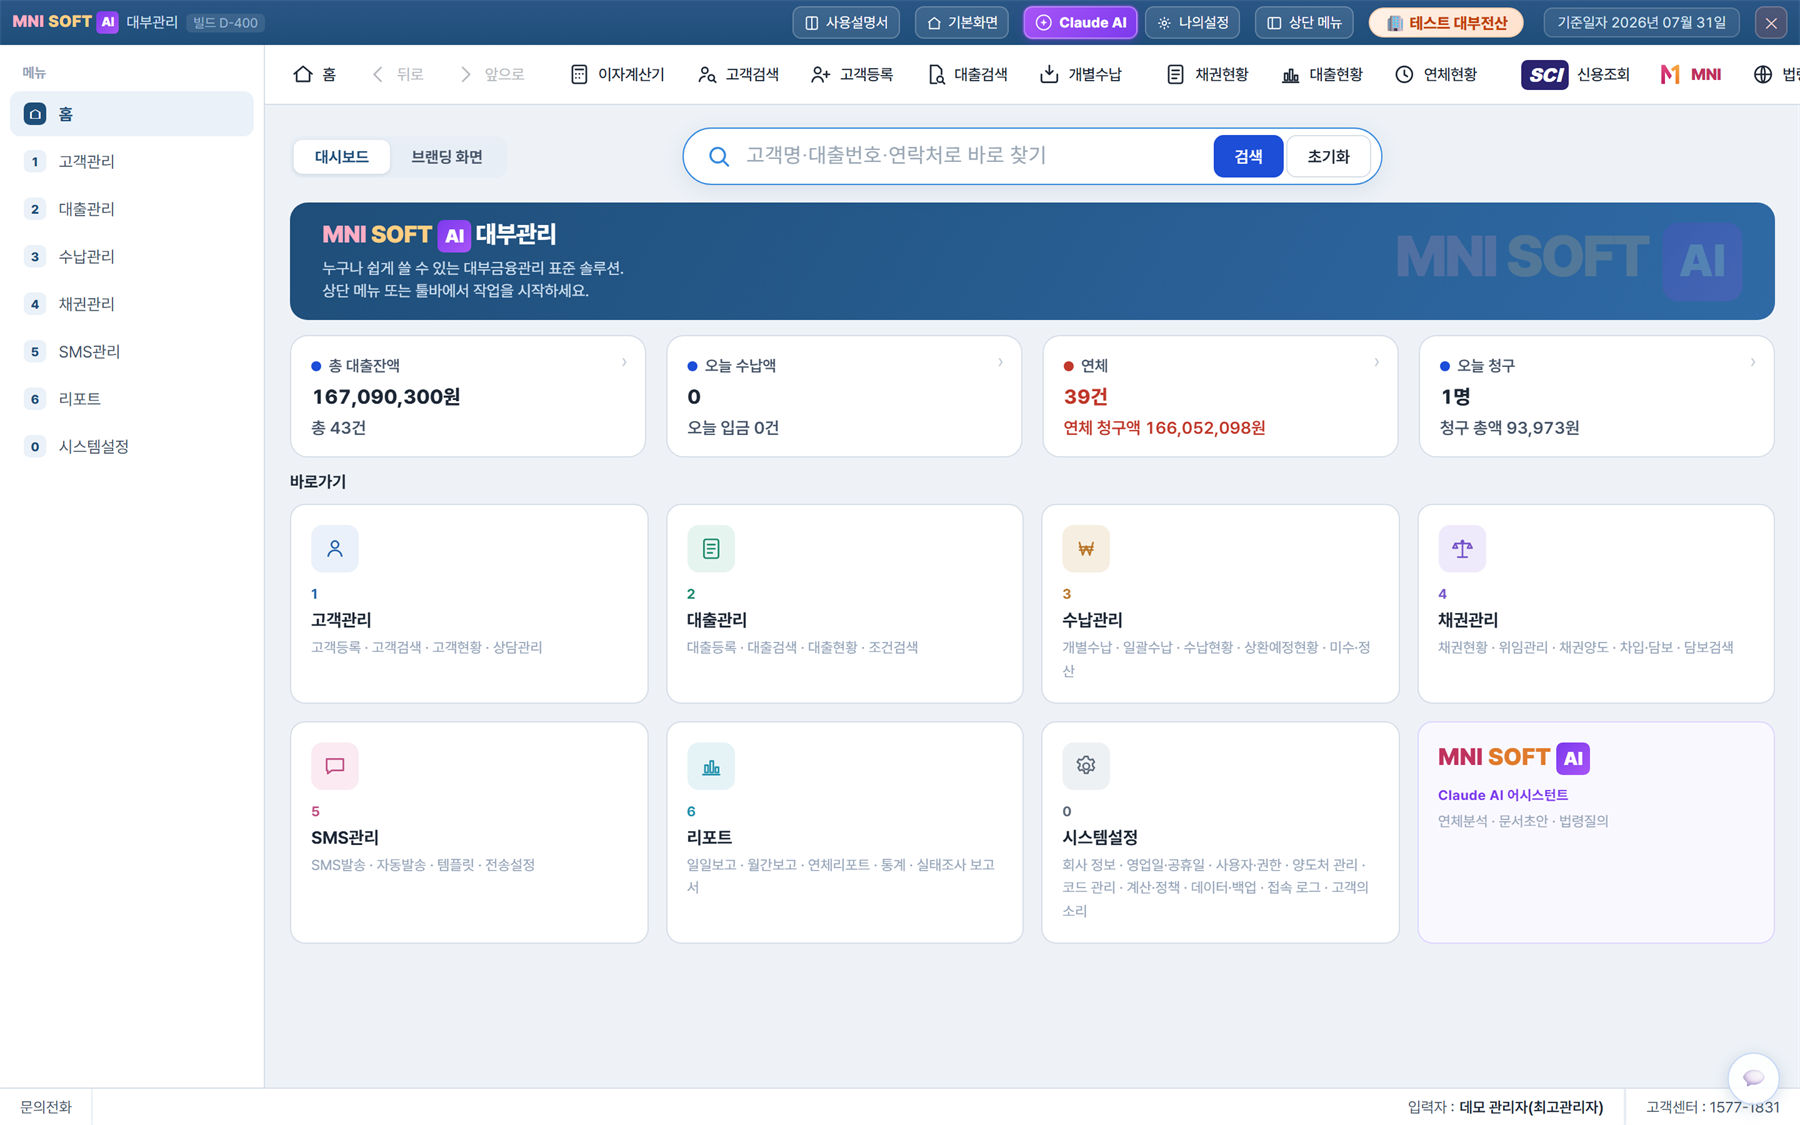This screenshot has height=1125, width=1800.
Task: Open the interest calculator (이자계산기) tool
Action: pyautogui.click(x=617, y=74)
